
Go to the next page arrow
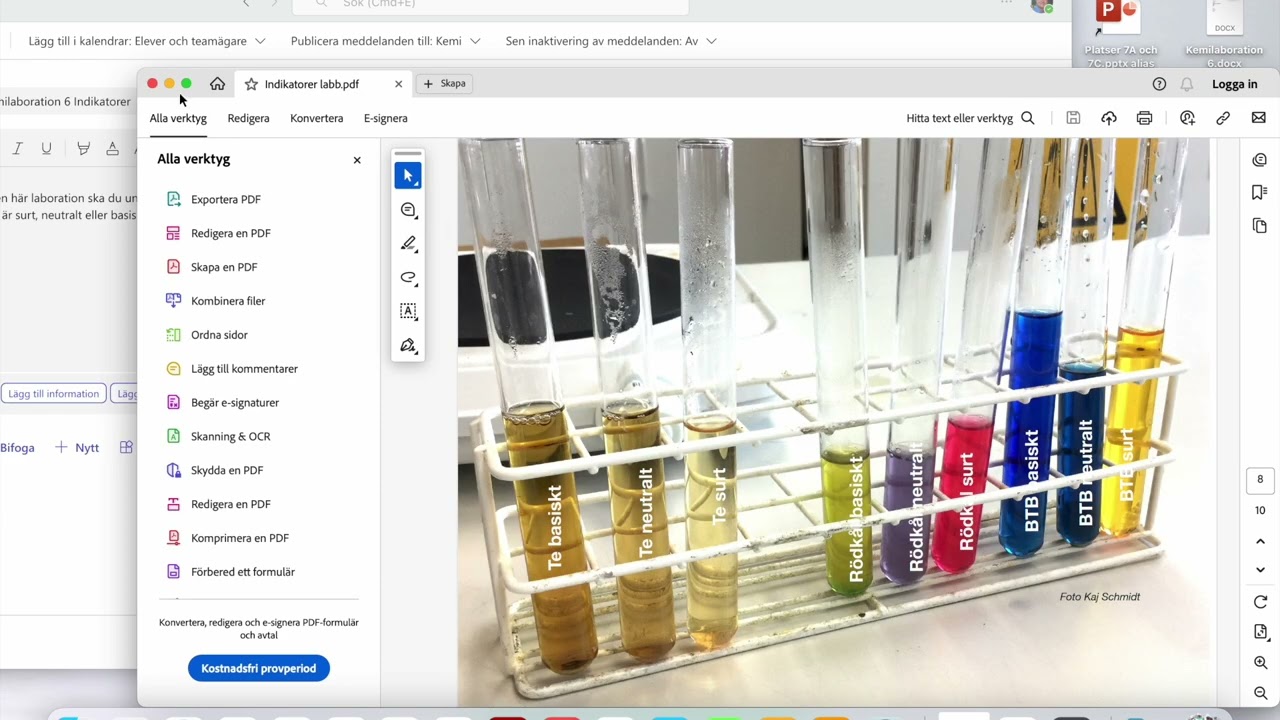[x=1260, y=569]
